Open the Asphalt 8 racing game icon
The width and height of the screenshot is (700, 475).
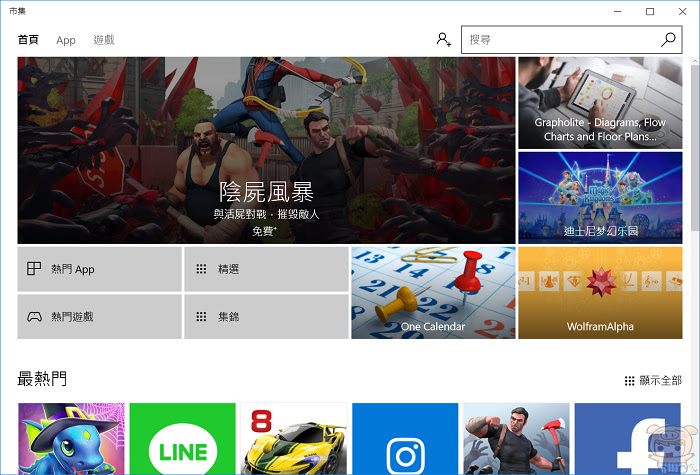[x=294, y=438]
